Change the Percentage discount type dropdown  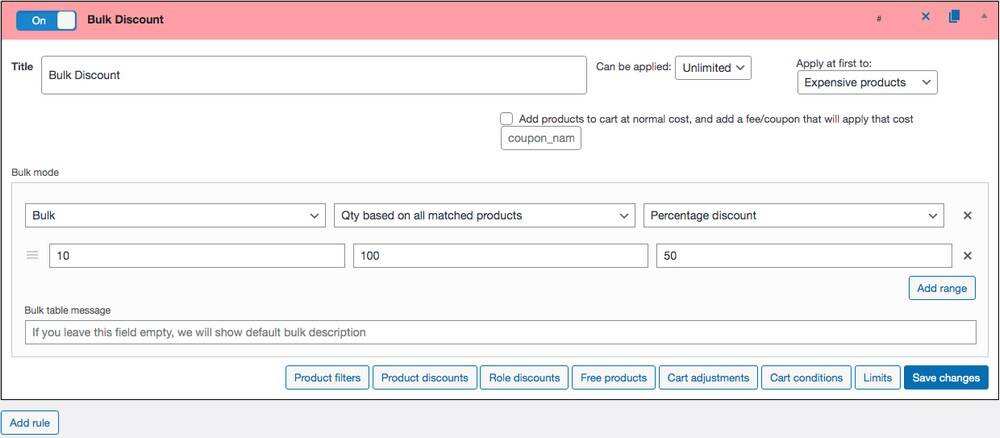[793, 215]
